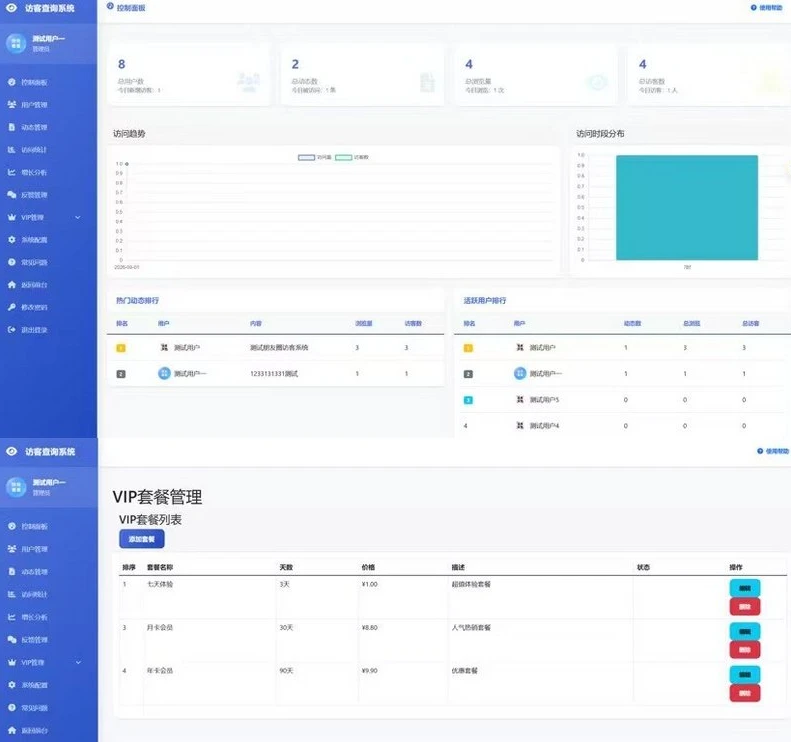Click the 测试用户一 avatar in the dashboard sidebar
This screenshot has height=742, width=791.
(16, 43)
